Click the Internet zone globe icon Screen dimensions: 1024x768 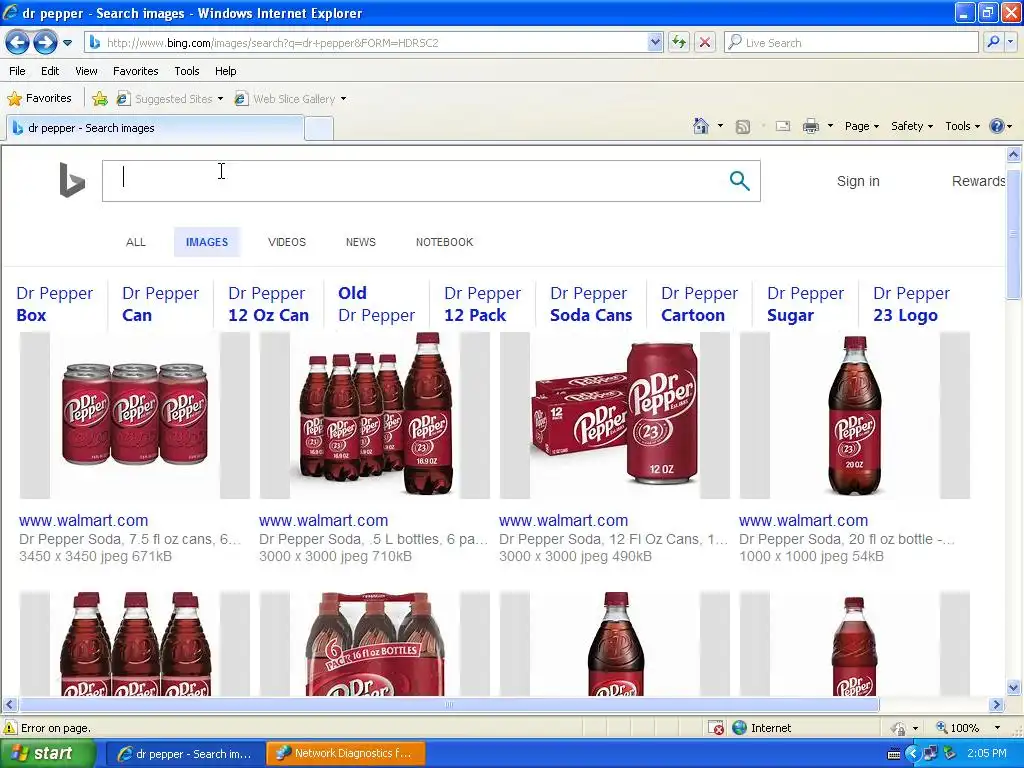click(x=739, y=728)
